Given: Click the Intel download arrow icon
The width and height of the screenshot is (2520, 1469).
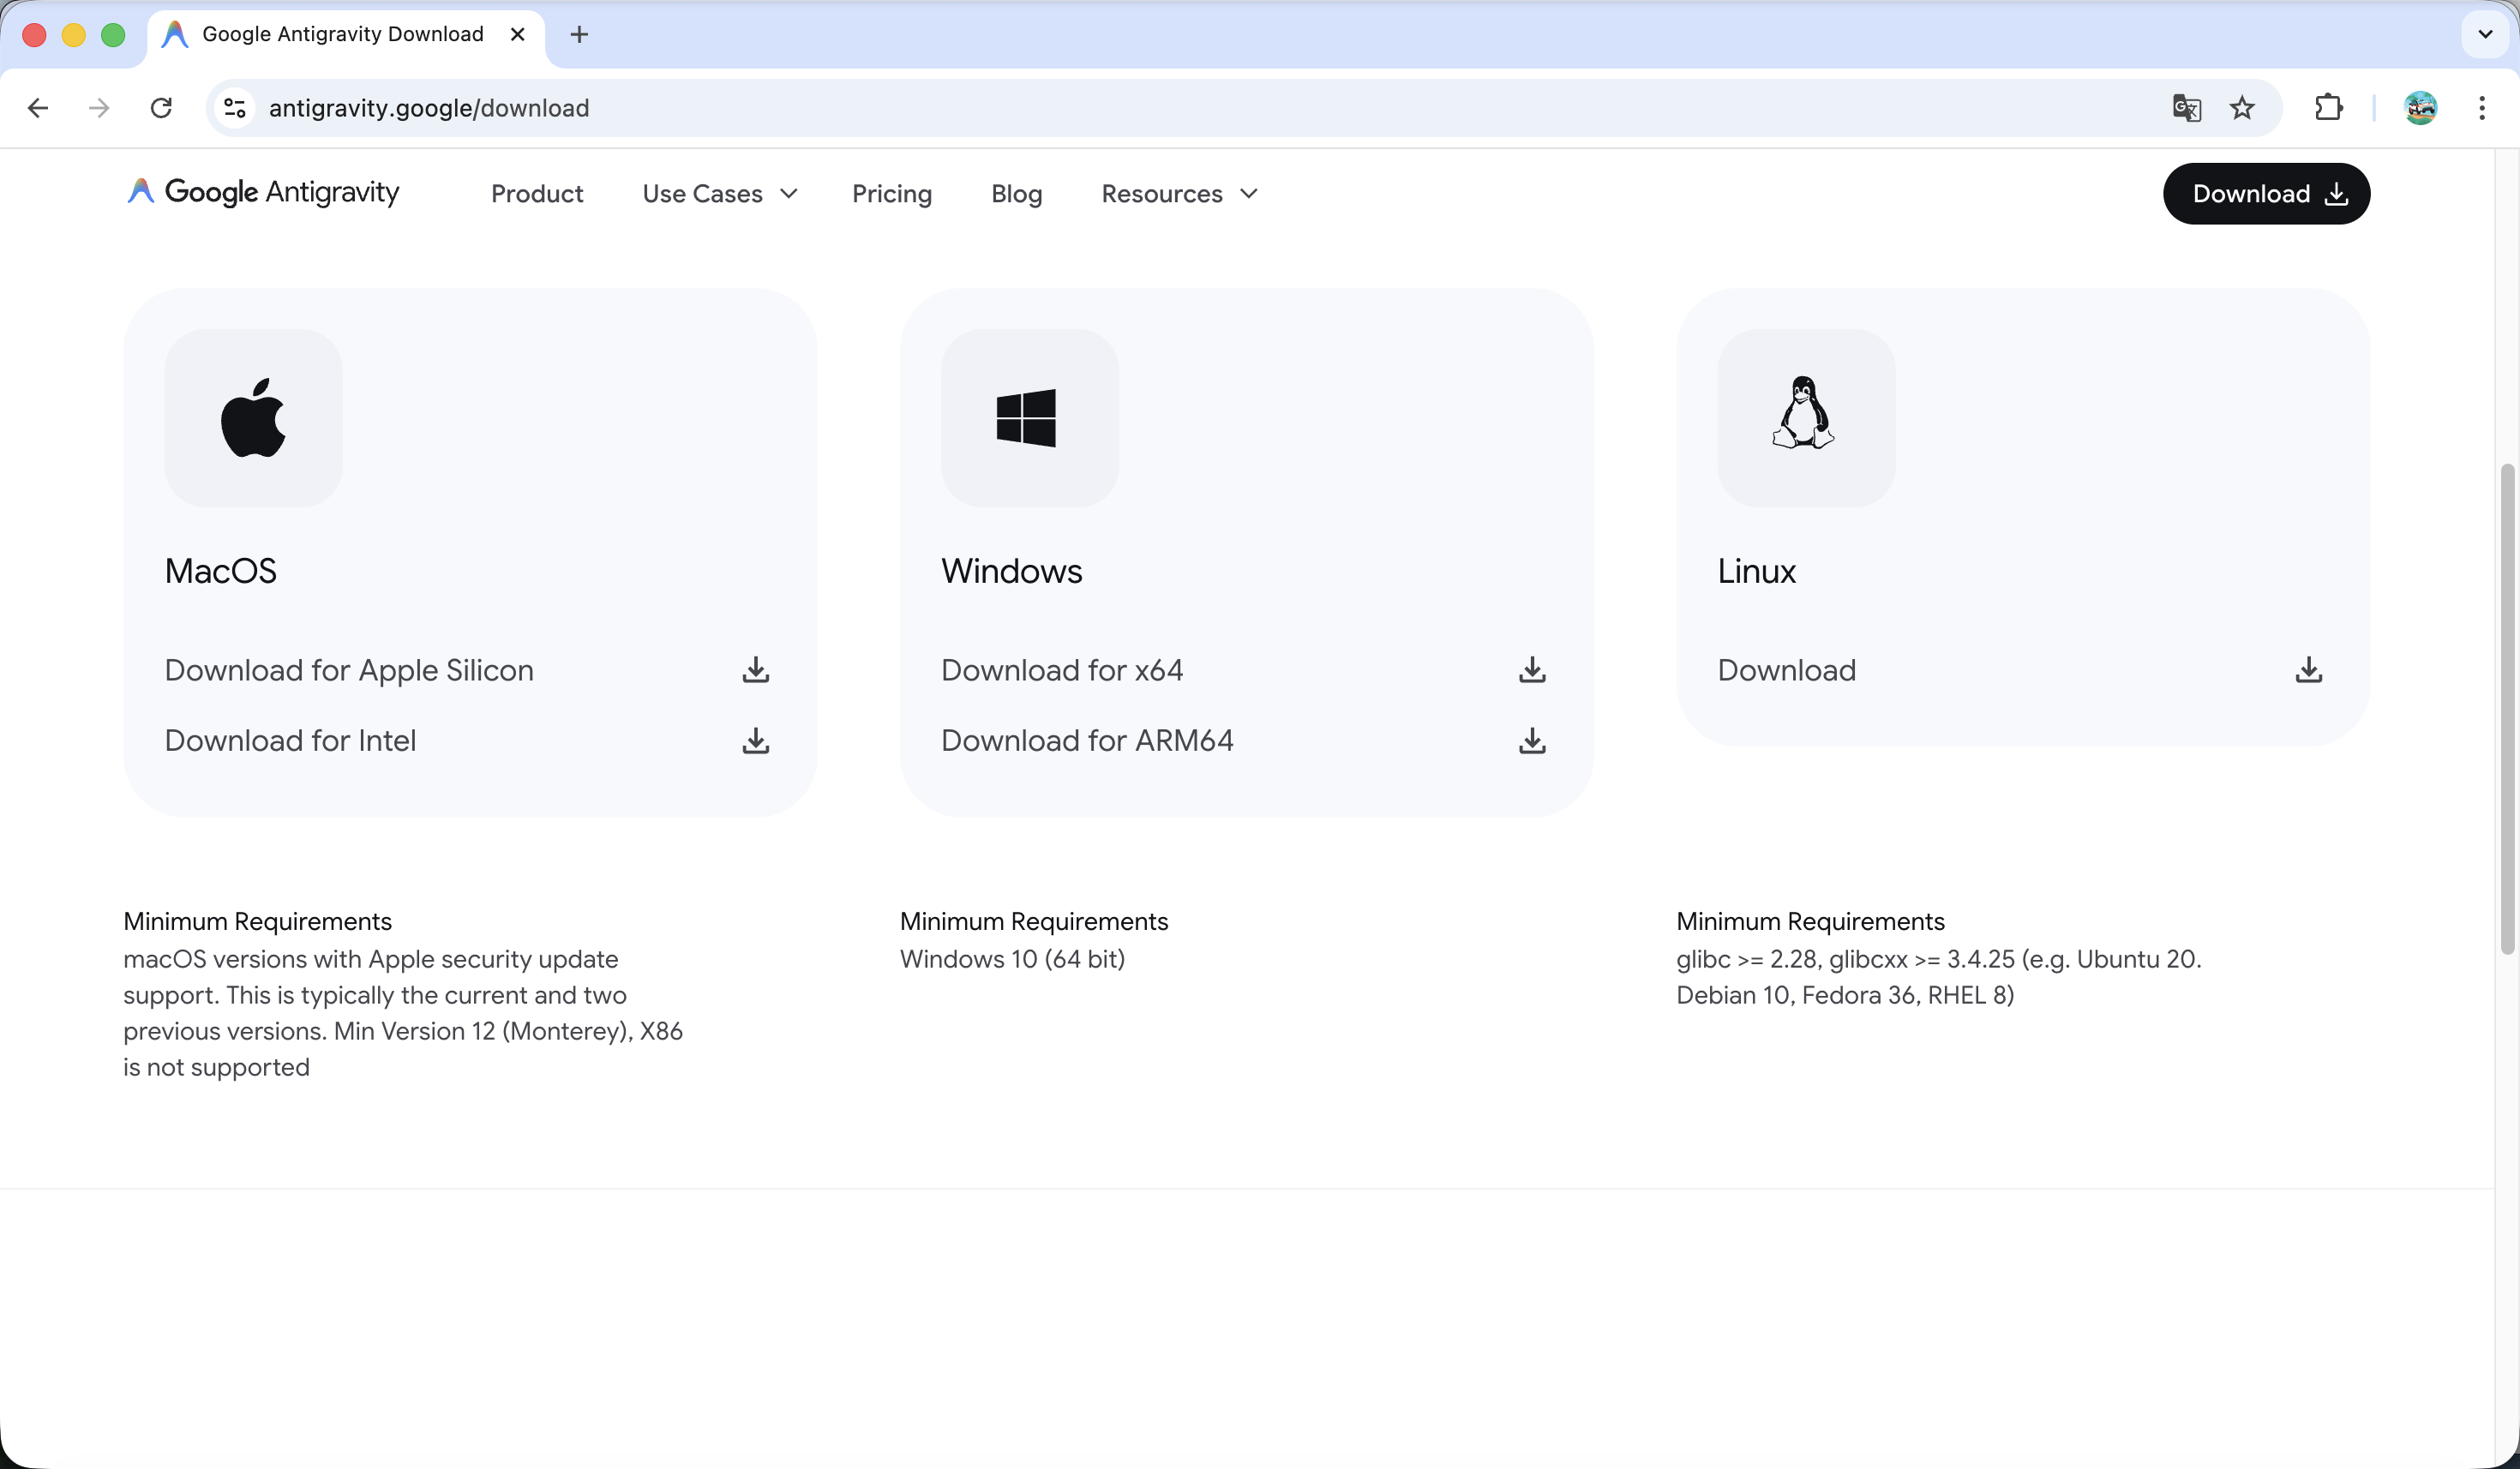Looking at the screenshot, I should click(x=755, y=741).
